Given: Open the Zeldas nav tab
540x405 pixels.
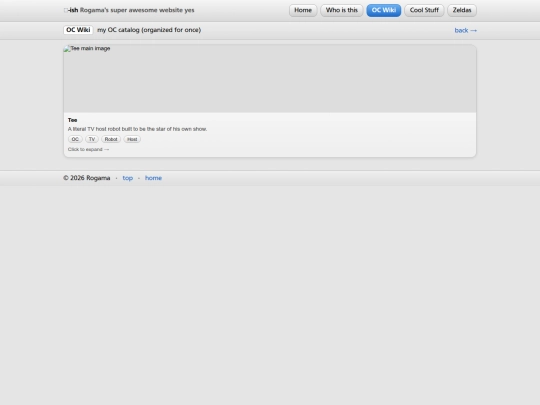Looking at the screenshot, I should [x=462, y=10].
